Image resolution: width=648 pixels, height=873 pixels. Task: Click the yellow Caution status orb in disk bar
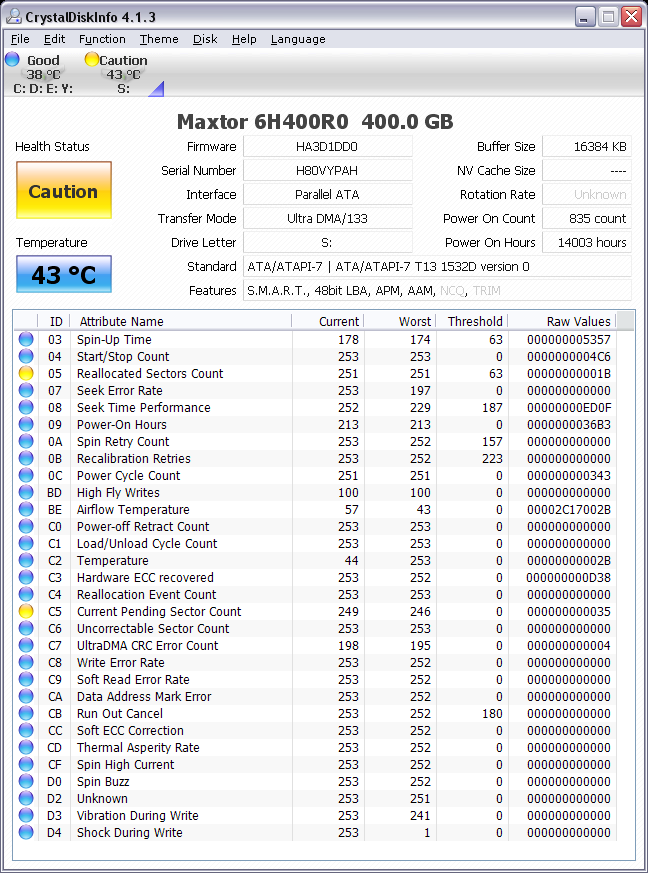[x=91, y=59]
